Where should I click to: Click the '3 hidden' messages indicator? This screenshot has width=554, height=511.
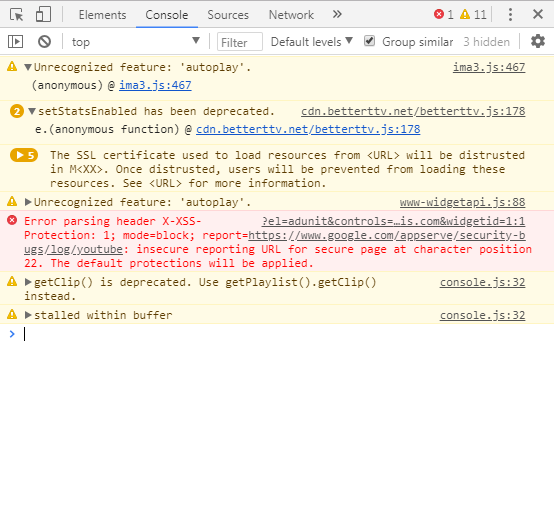[x=487, y=42]
